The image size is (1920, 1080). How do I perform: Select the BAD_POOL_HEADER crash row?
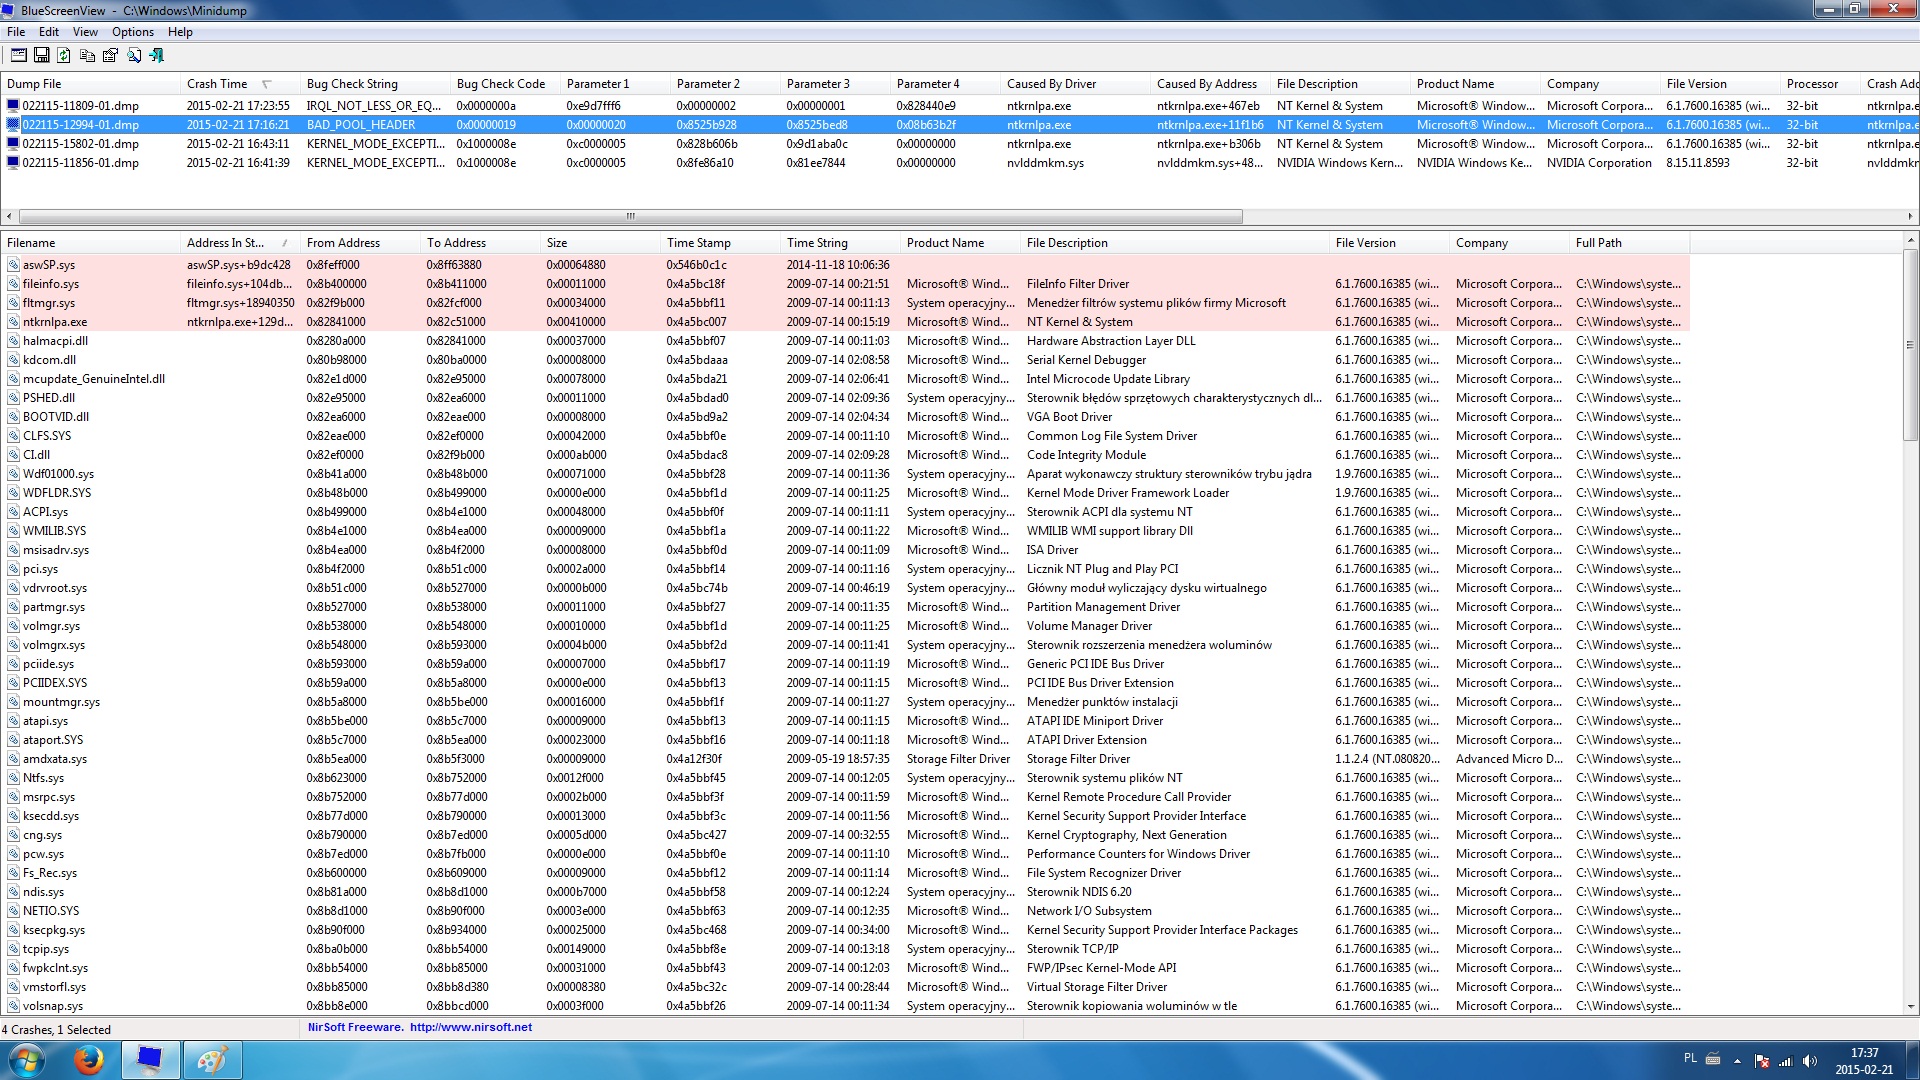click(960, 124)
